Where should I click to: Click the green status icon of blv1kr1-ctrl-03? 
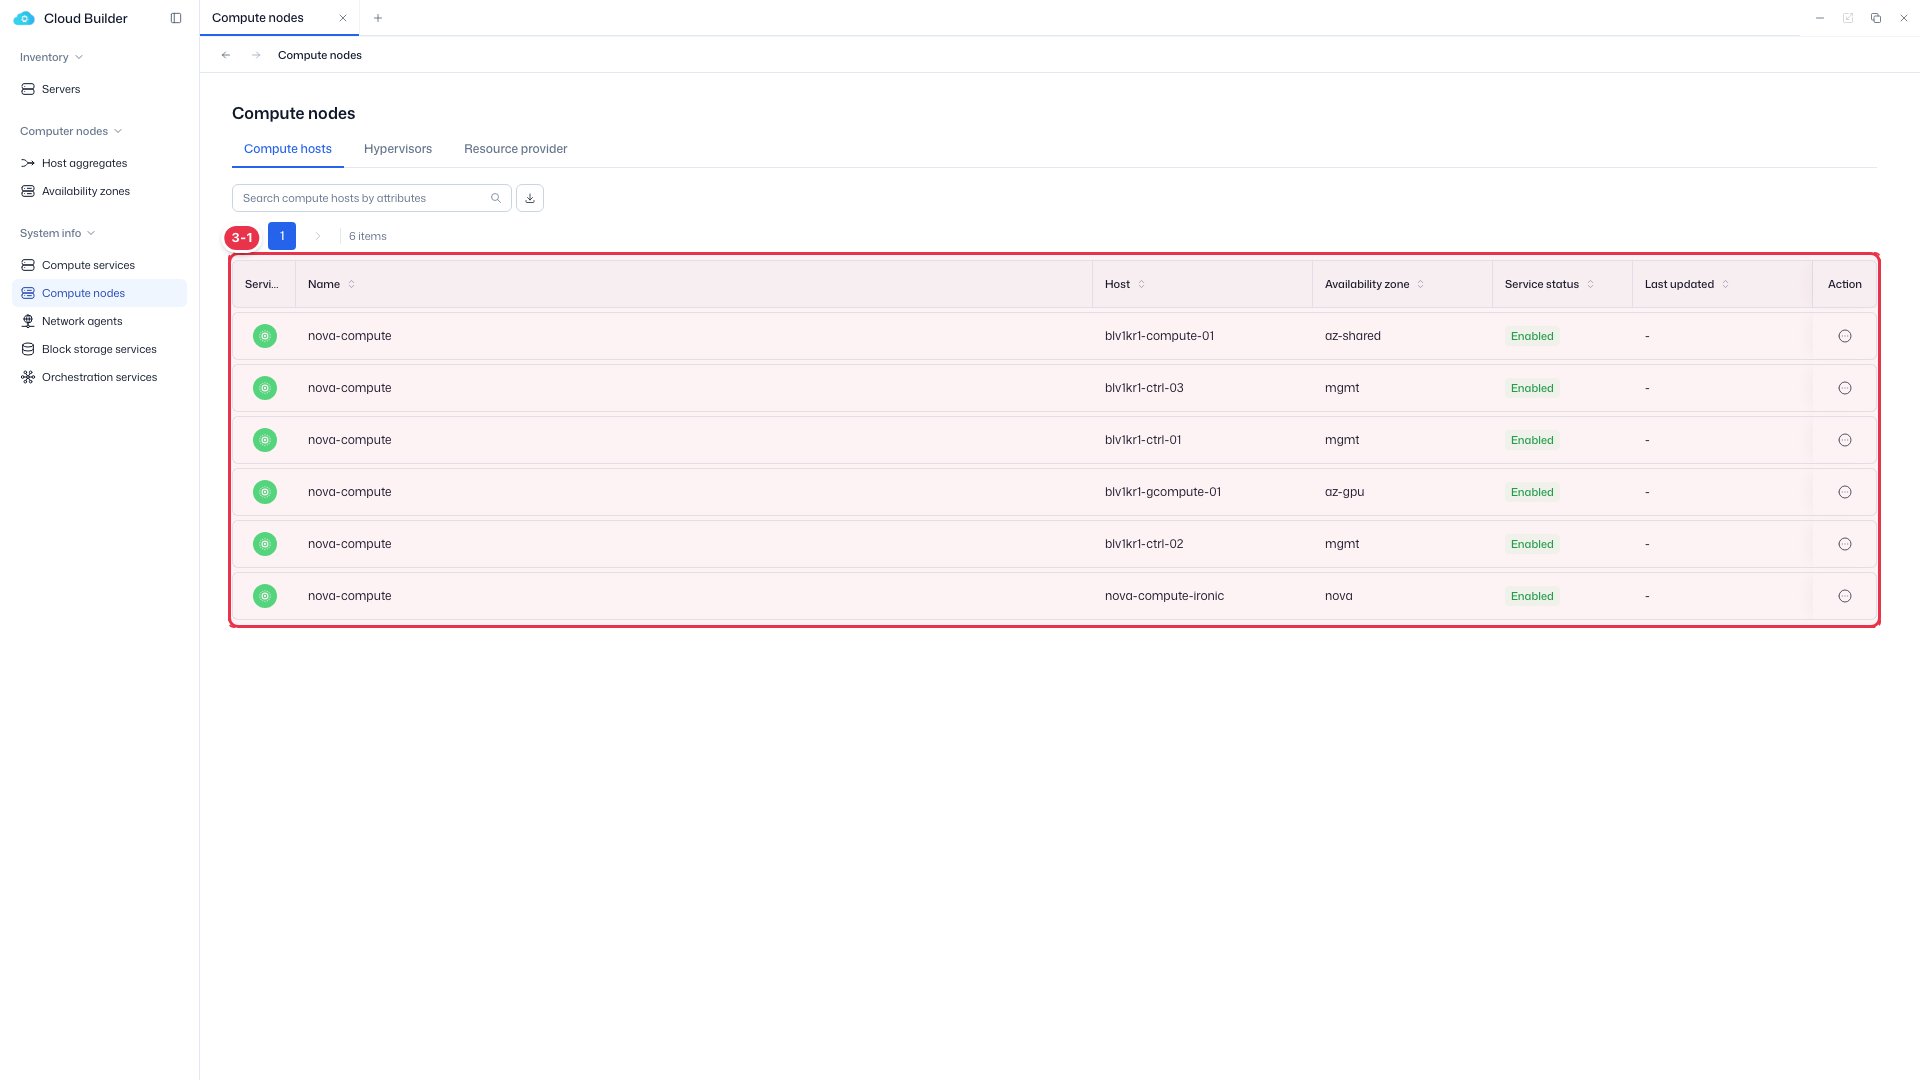tap(265, 388)
